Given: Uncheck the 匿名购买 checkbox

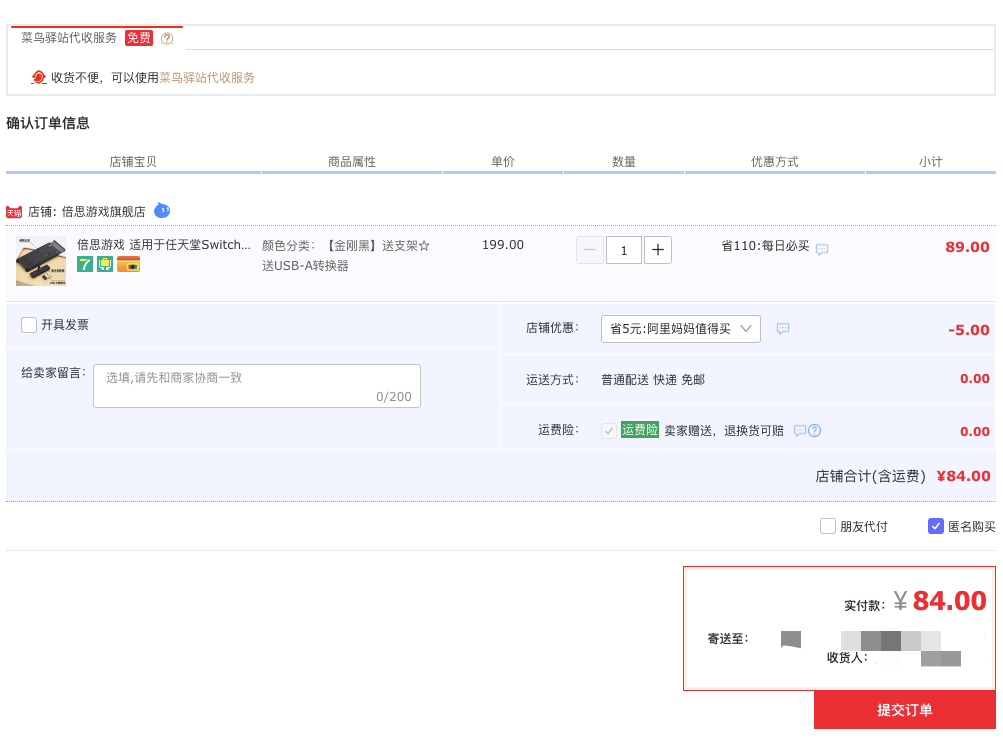Looking at the screenshot, I should click(936, 526).
